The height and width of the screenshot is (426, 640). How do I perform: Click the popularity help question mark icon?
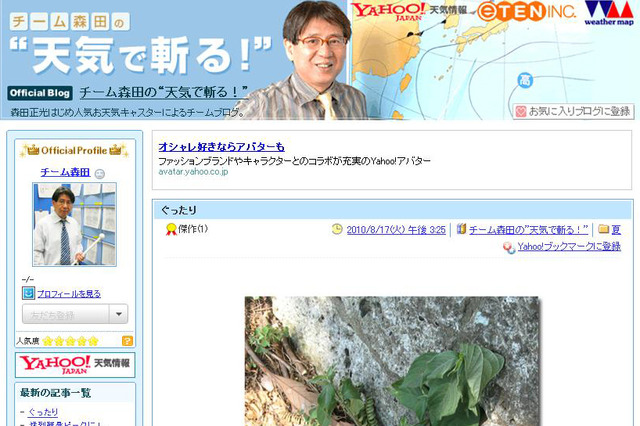tap(127, 341)
